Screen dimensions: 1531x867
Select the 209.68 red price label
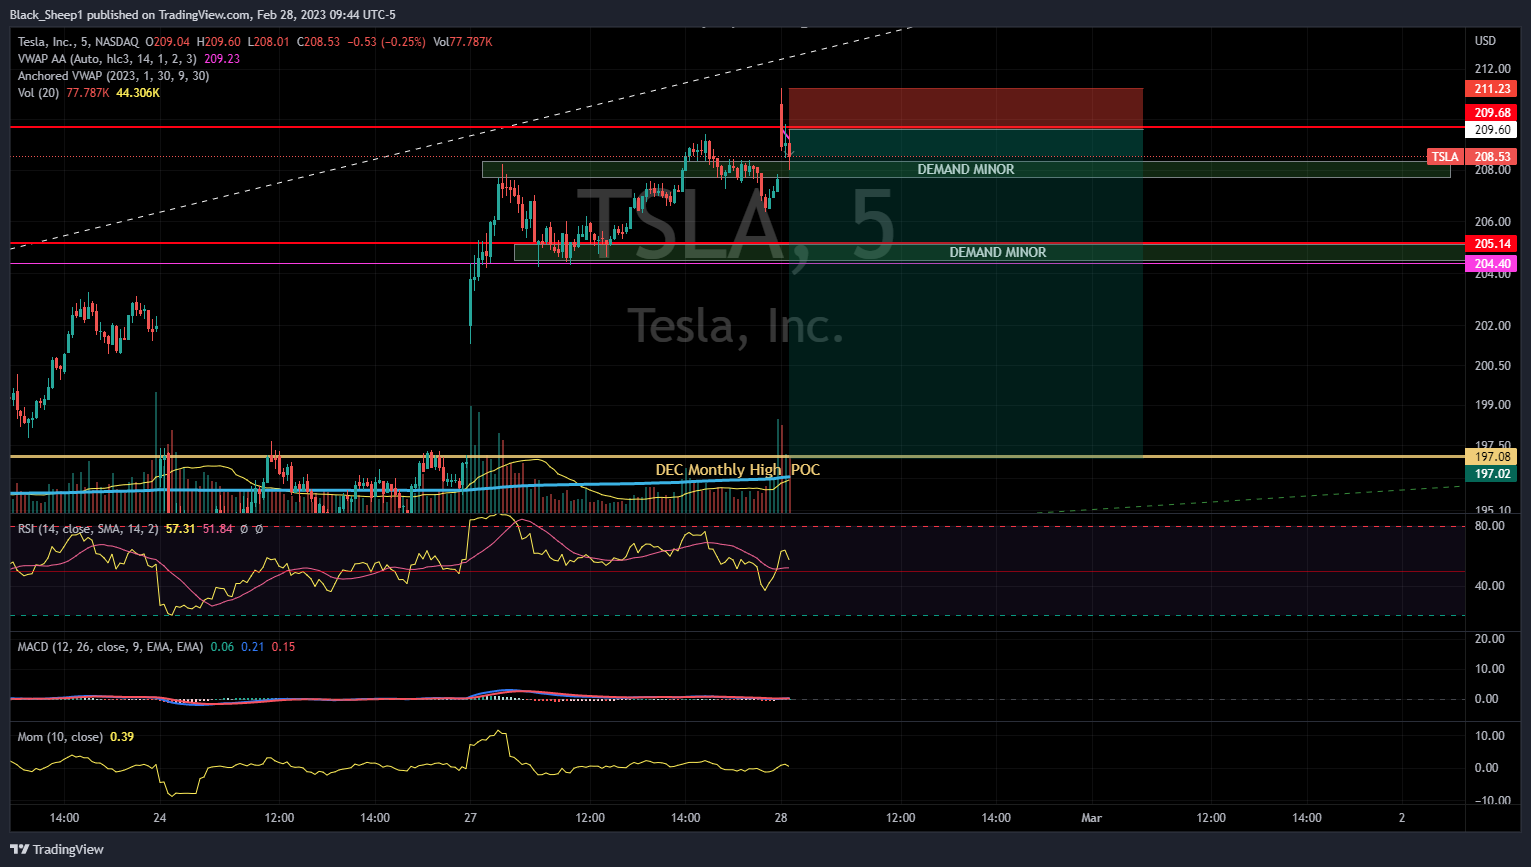coord(1492,113)
